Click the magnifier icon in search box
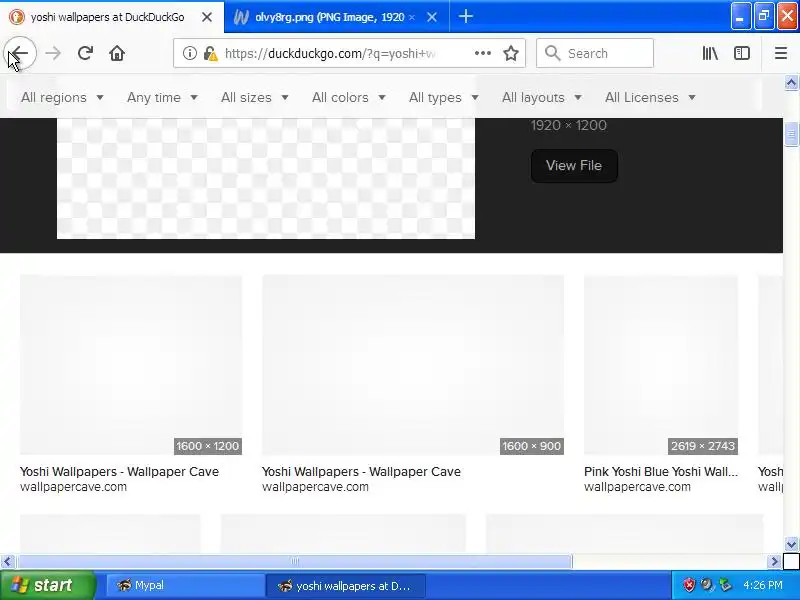The width and height of the screenshot is (800, 600). click(552, 53)
